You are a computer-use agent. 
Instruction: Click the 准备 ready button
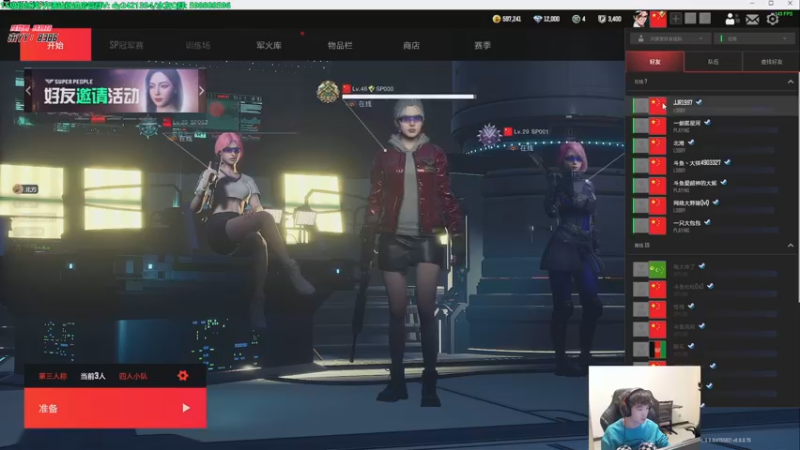pos(115,408)
